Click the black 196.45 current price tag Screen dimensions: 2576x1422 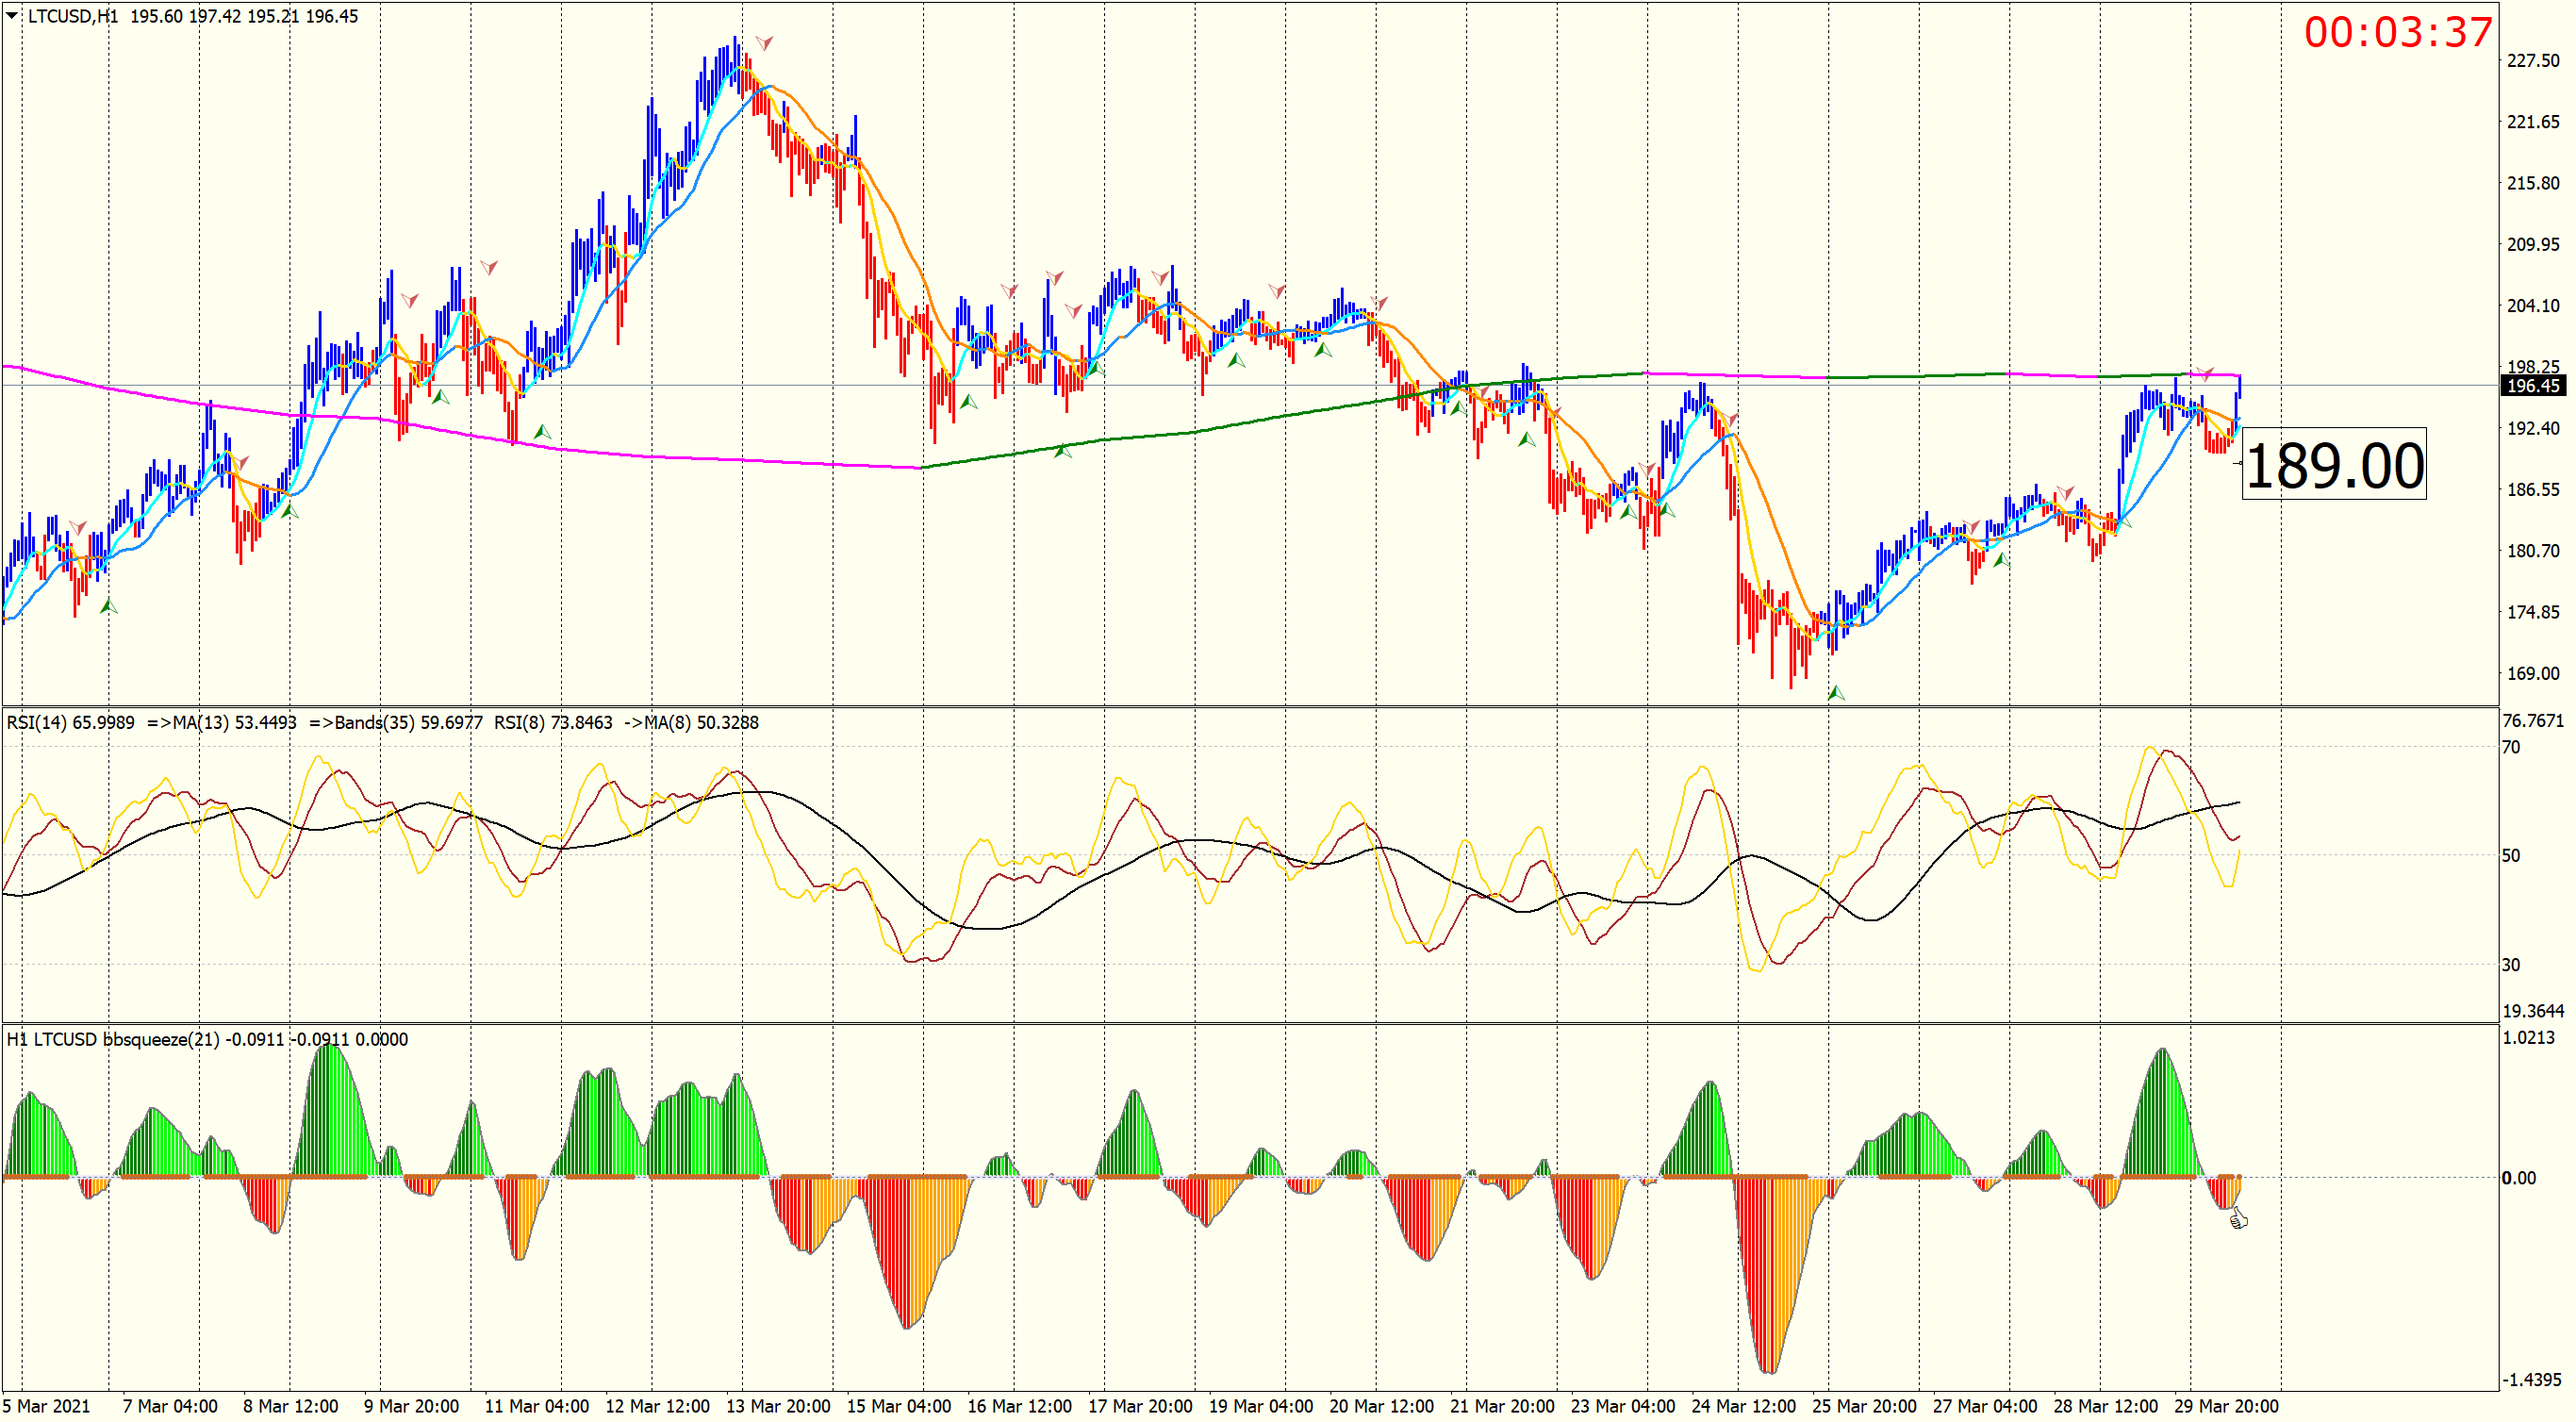point(2532,386)
